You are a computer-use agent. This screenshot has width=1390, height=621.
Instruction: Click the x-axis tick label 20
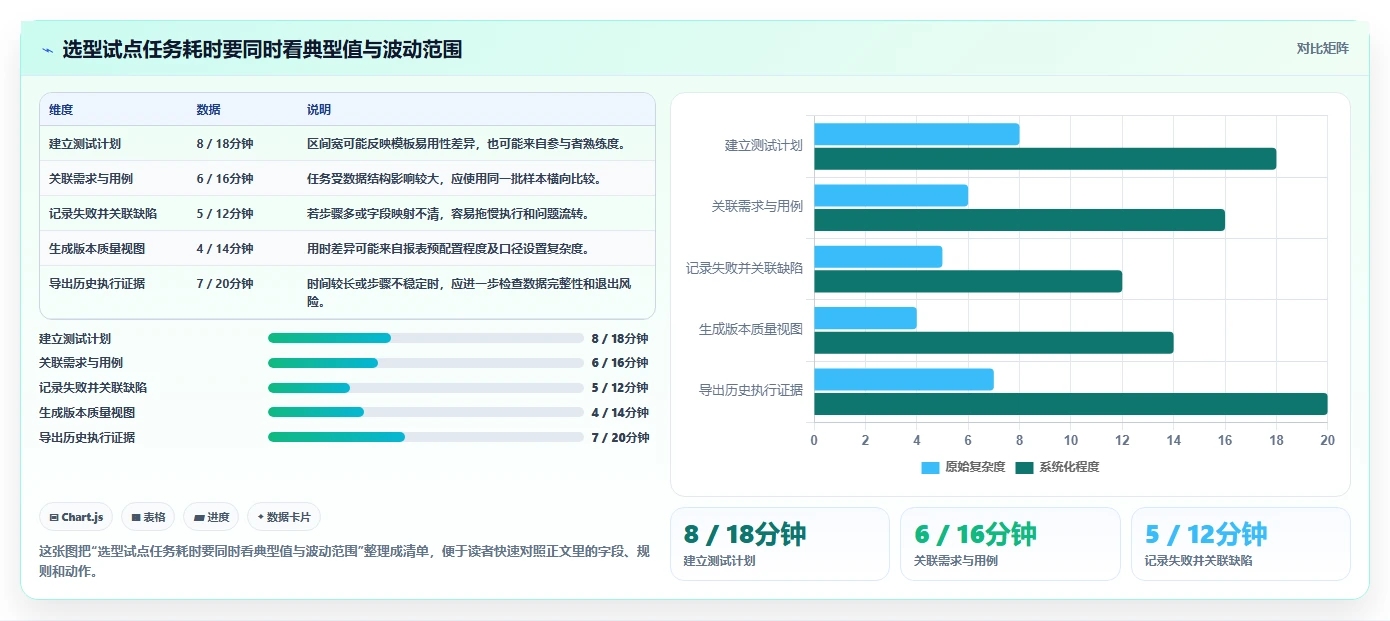point(1327,440)
